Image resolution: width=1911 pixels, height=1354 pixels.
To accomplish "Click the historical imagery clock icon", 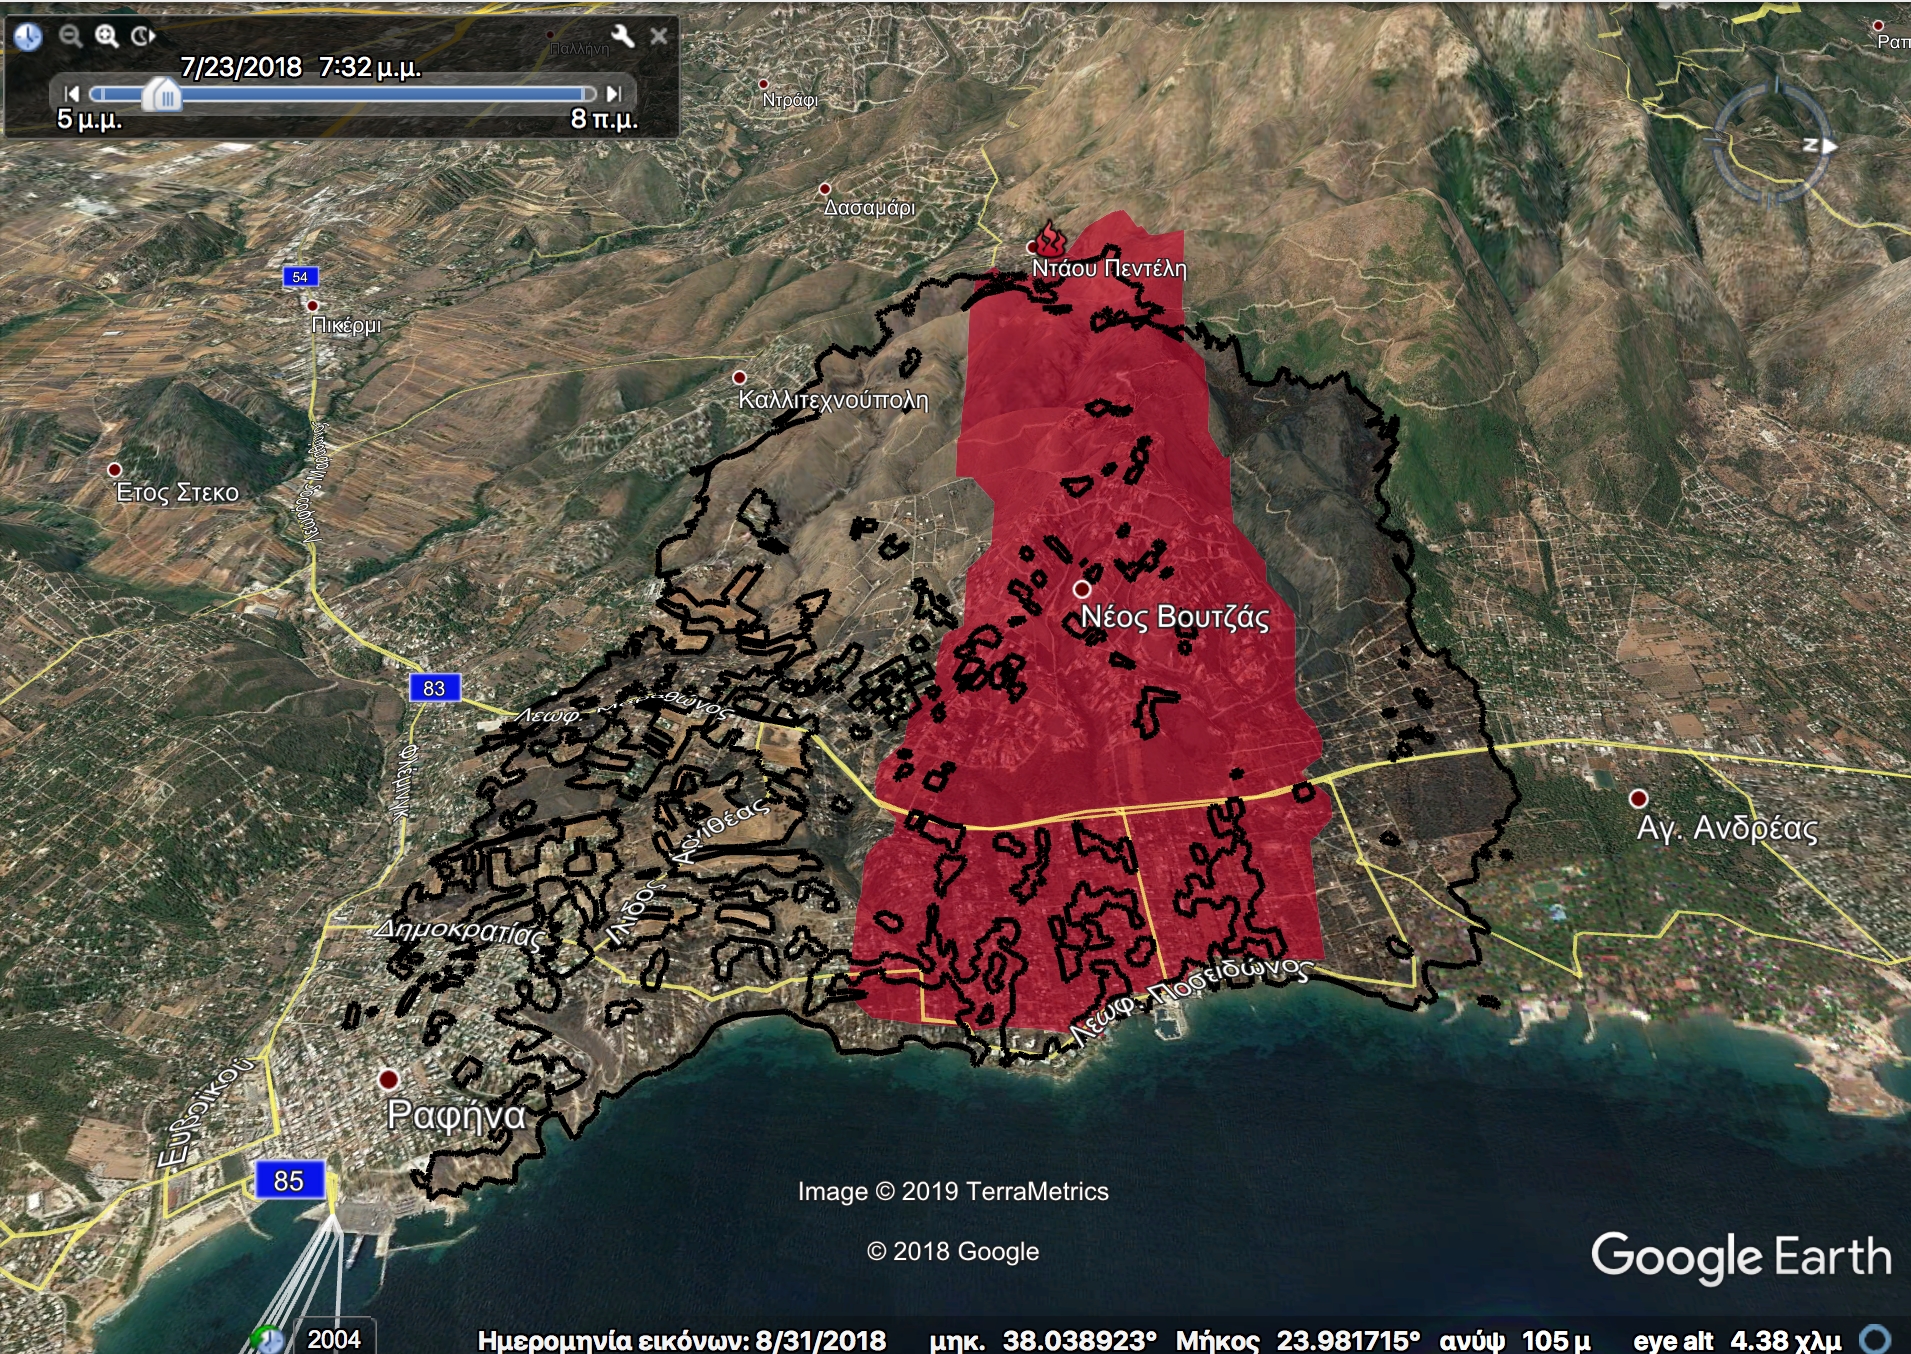I will tap(28, 37).
